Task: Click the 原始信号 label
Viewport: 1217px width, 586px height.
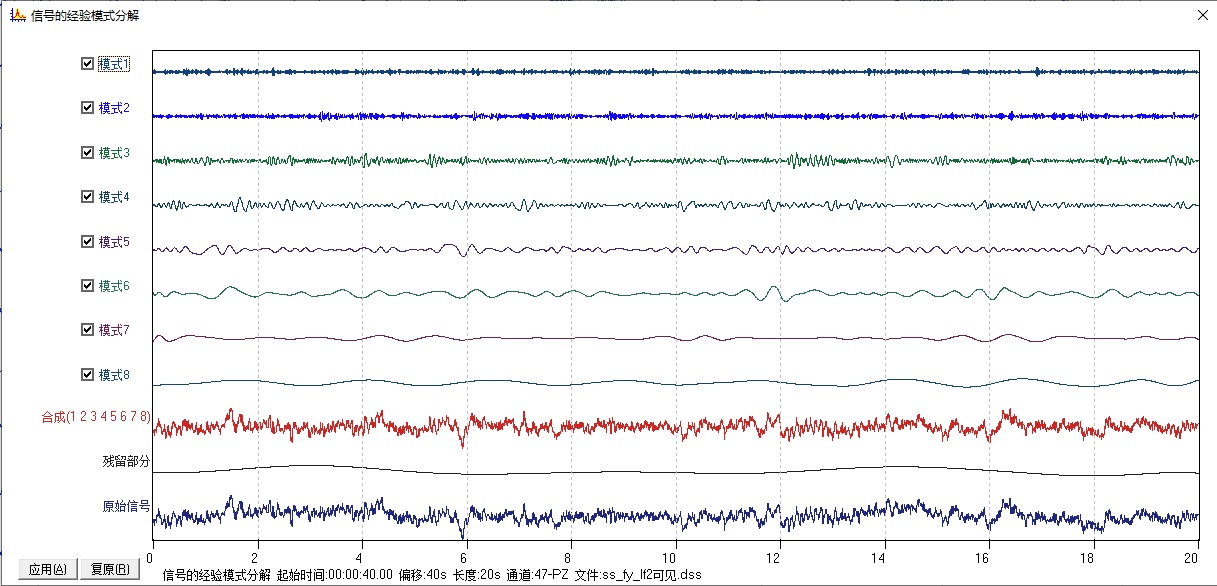Action: click(126, 506)
